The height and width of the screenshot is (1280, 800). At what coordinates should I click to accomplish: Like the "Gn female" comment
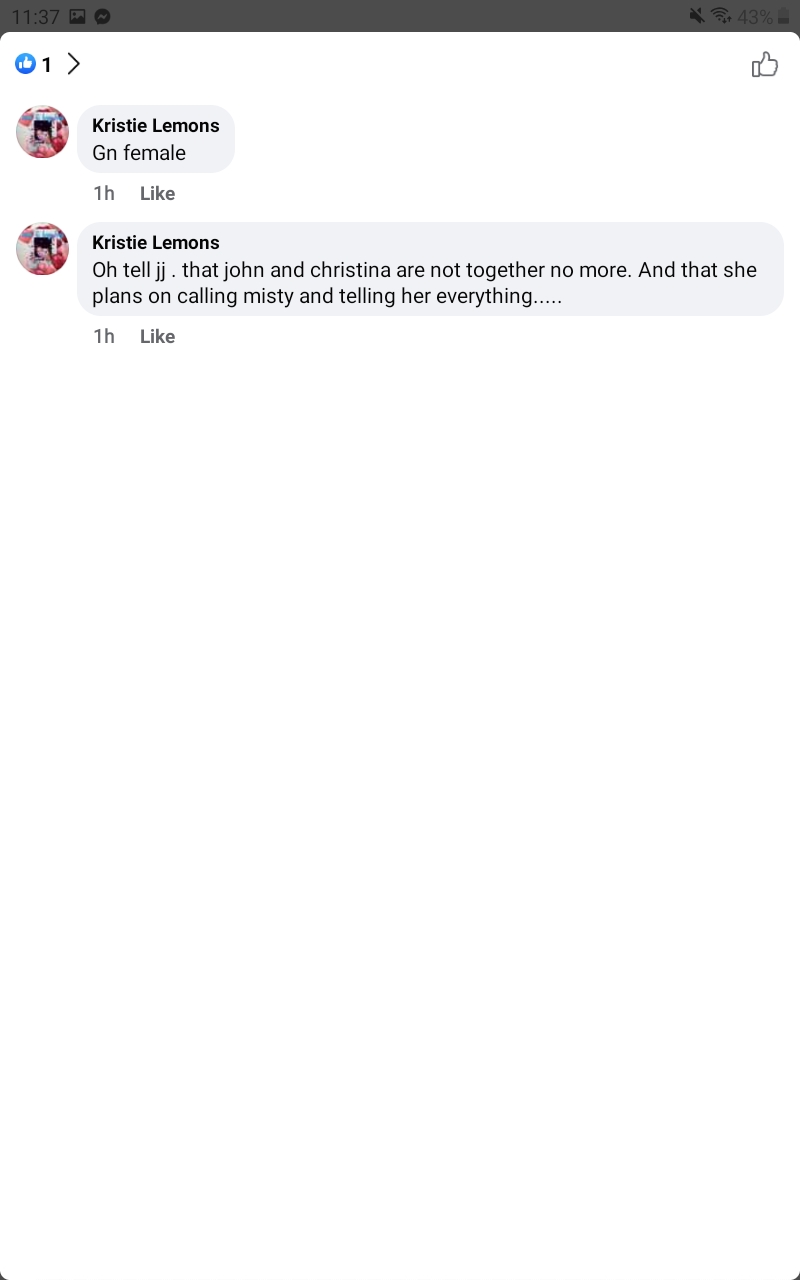[157, 193]
